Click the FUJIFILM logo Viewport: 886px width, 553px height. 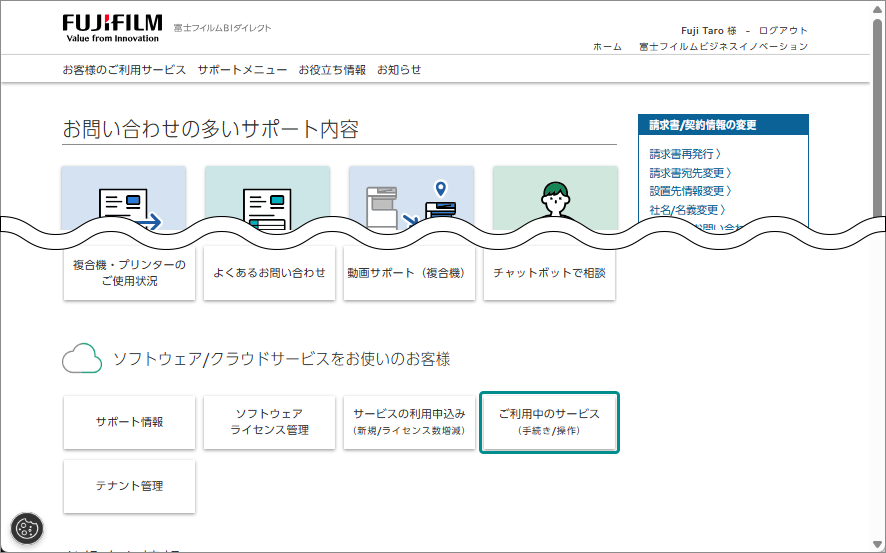(x=112, y=28)
